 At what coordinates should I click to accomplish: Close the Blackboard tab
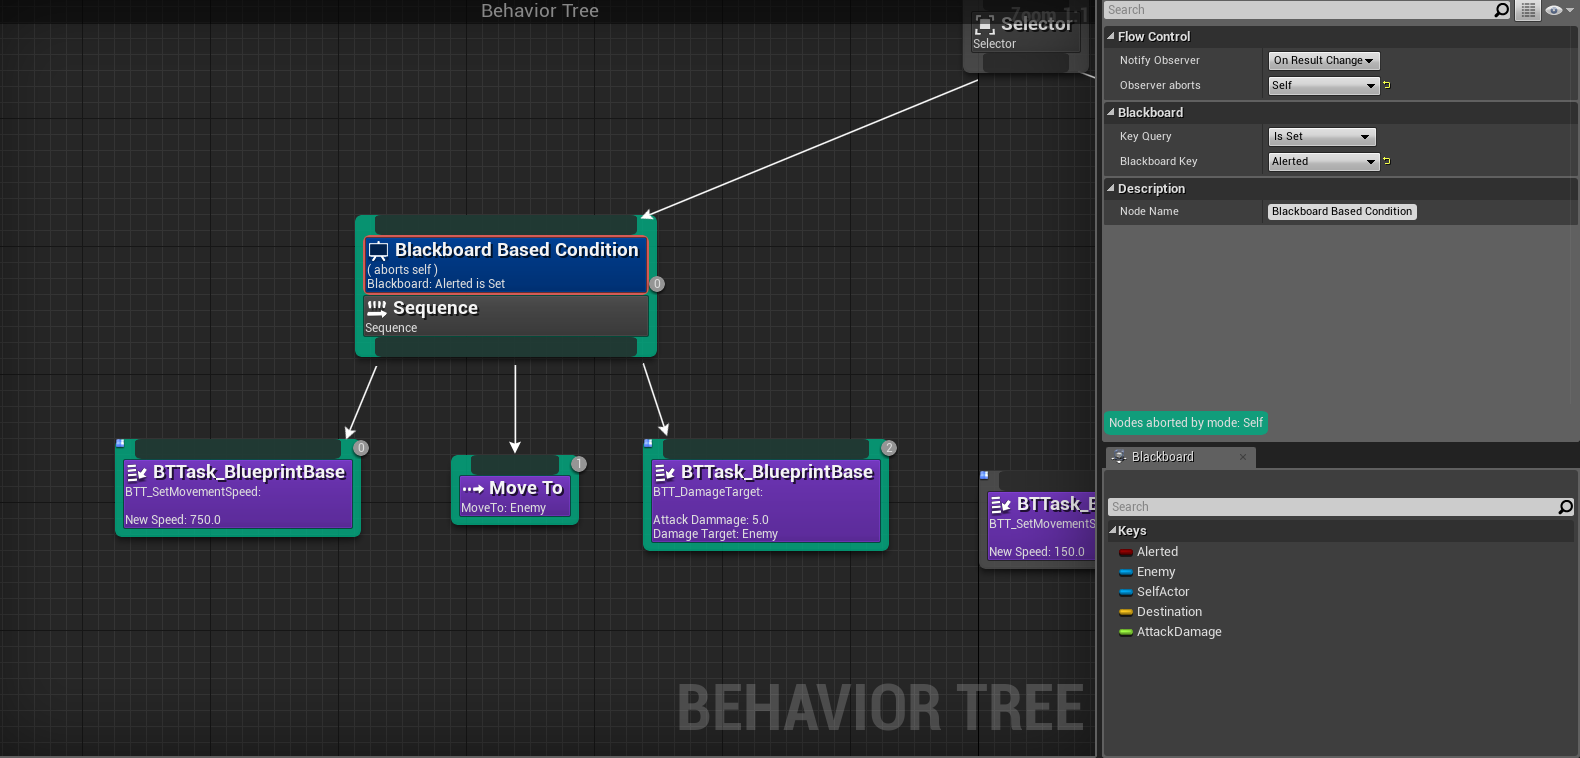[1243, 457]
